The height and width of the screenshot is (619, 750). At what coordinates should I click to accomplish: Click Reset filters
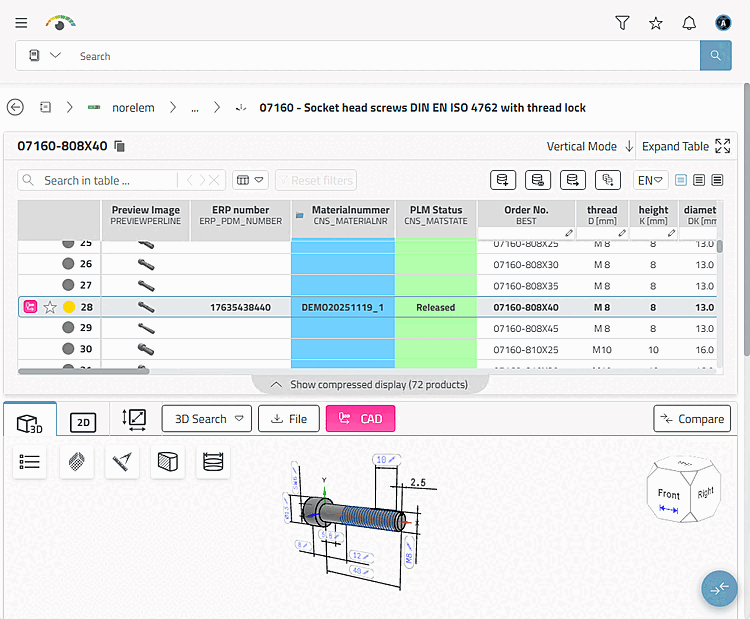click(316, 180)
